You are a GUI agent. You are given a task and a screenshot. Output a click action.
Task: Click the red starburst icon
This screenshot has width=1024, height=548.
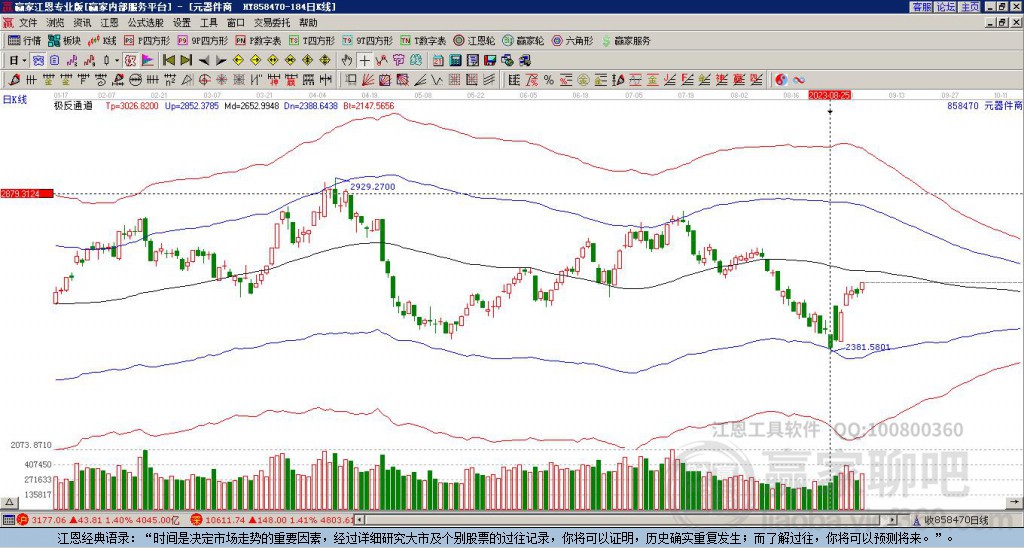tap(222, 80)
